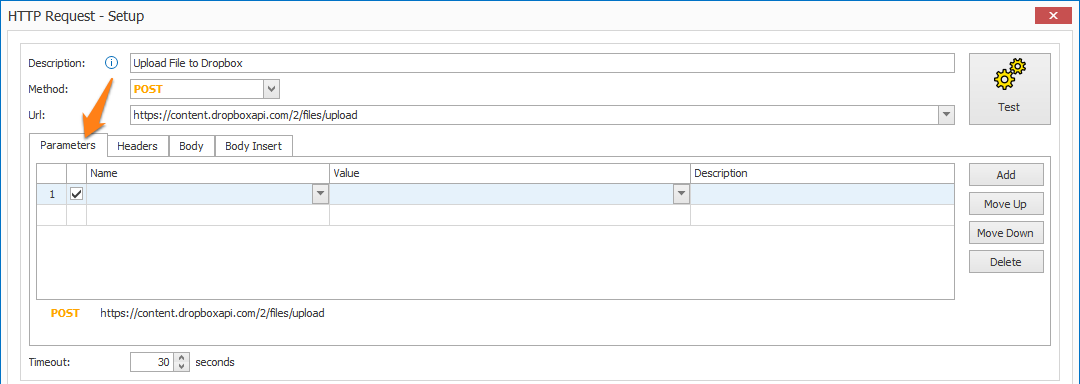Expand the Url dropdown arrow

(946, 115)
